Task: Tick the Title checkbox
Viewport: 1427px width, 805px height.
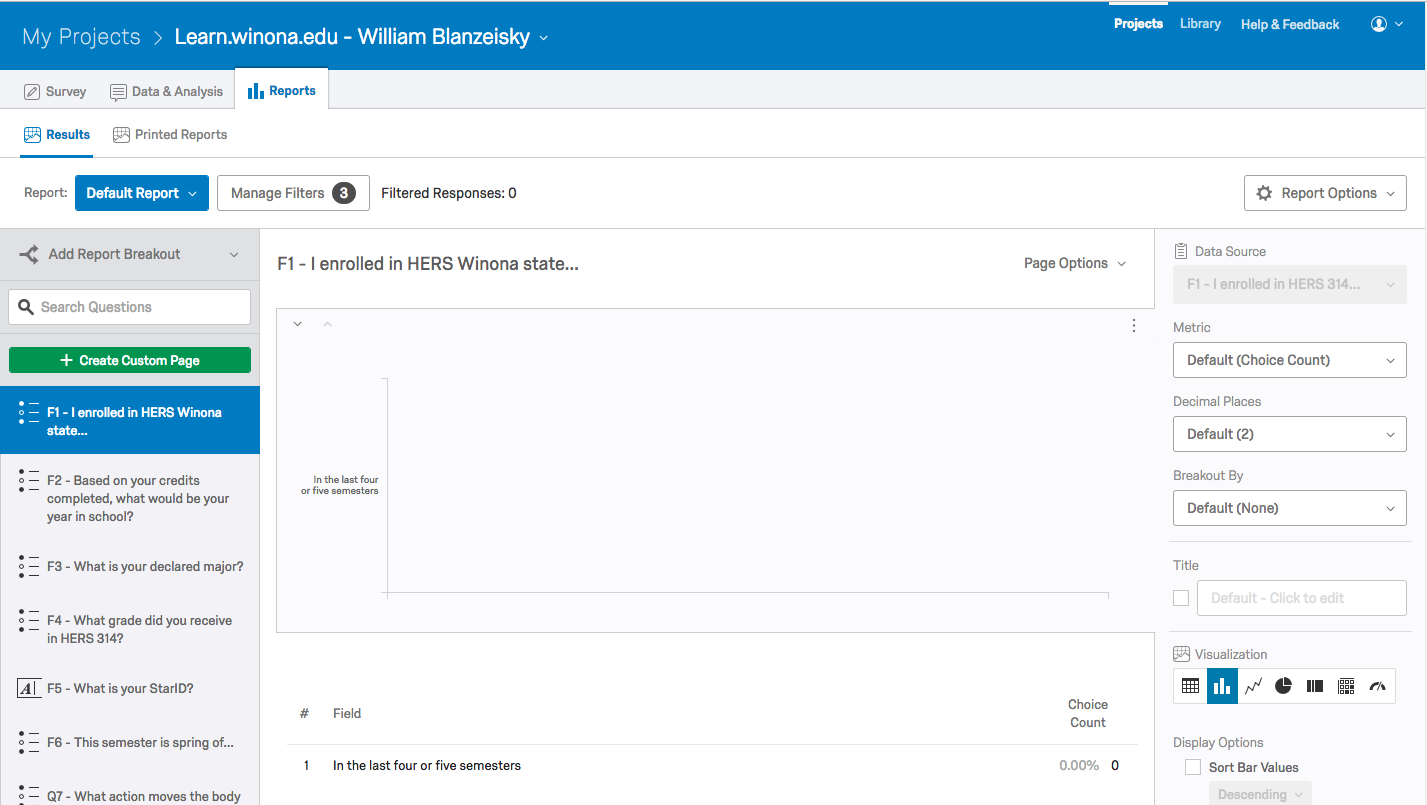Action: (1181, 598)
